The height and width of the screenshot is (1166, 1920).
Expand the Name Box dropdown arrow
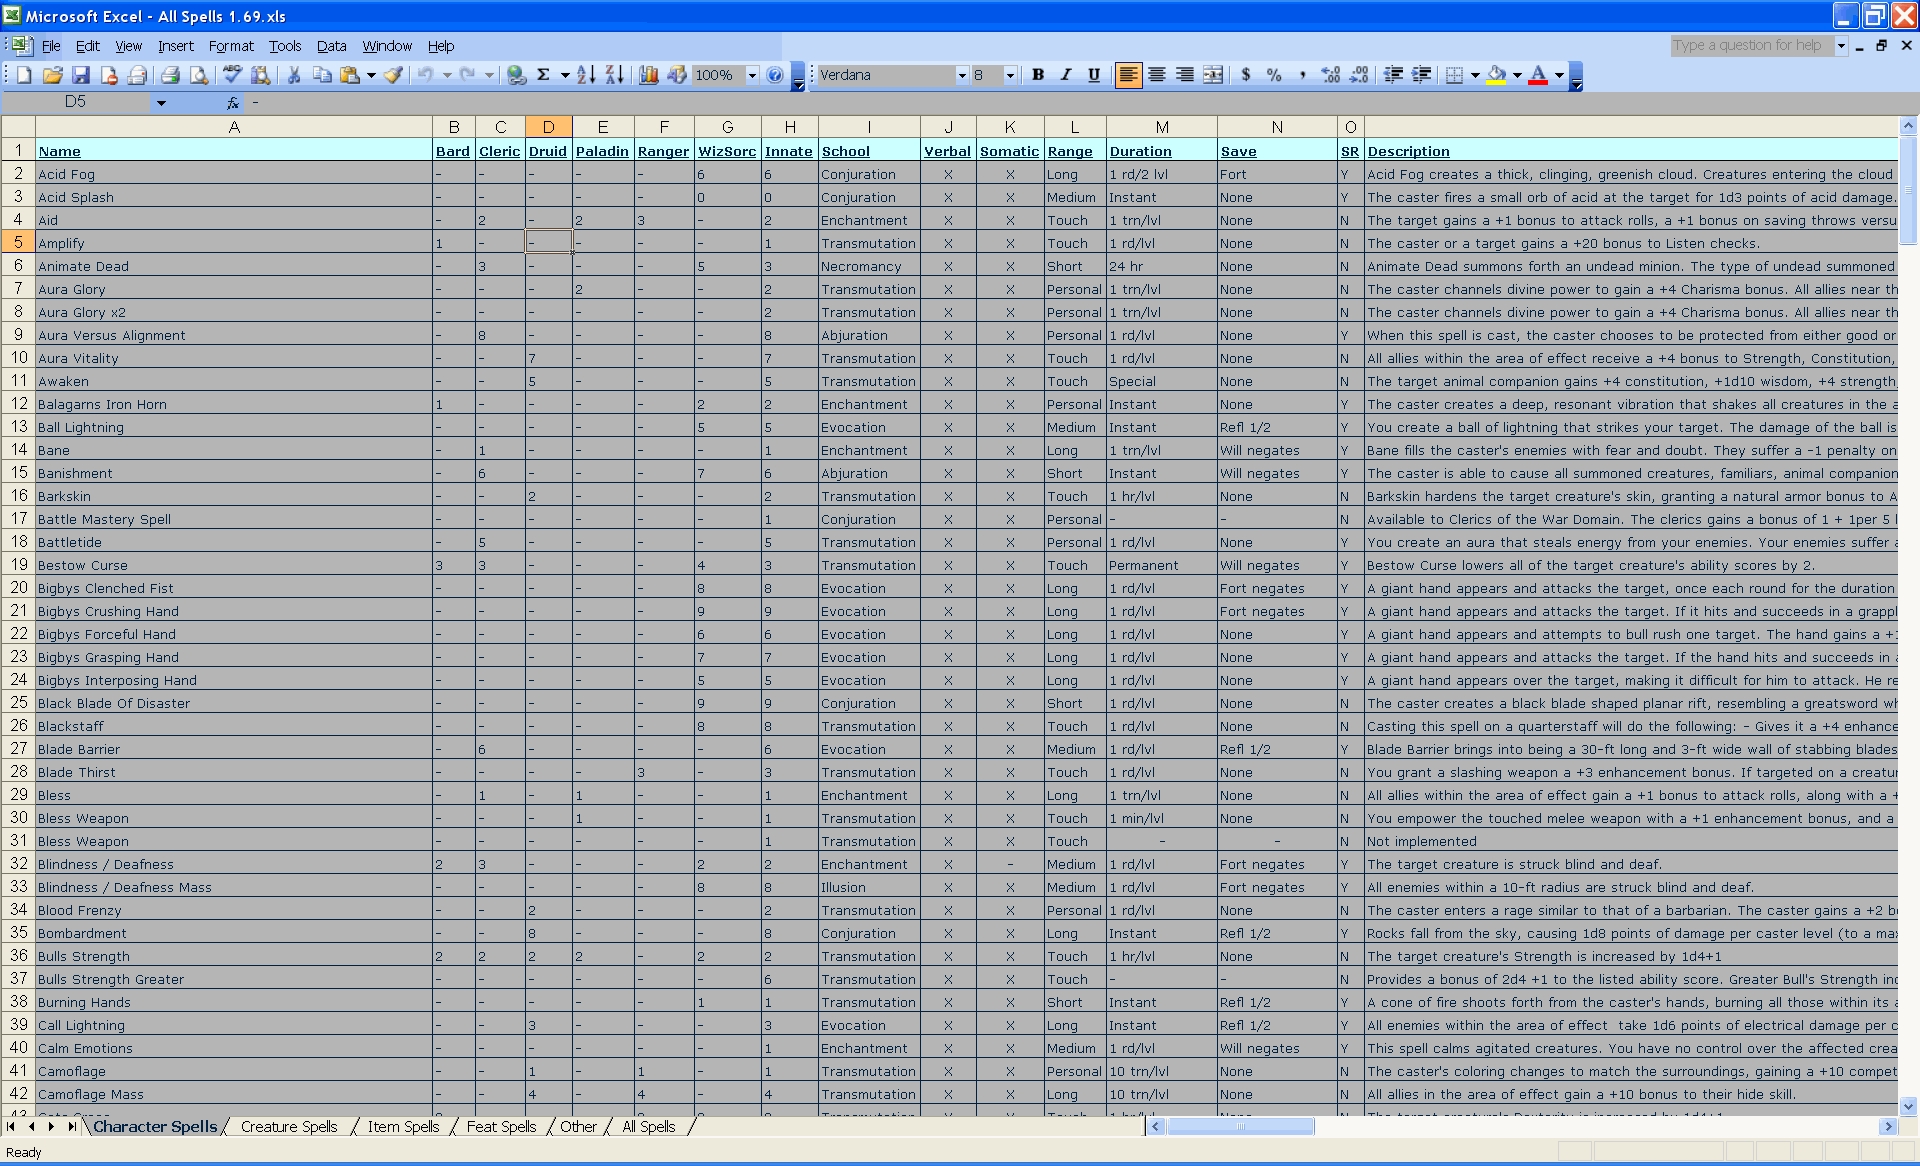click(161, 103)
